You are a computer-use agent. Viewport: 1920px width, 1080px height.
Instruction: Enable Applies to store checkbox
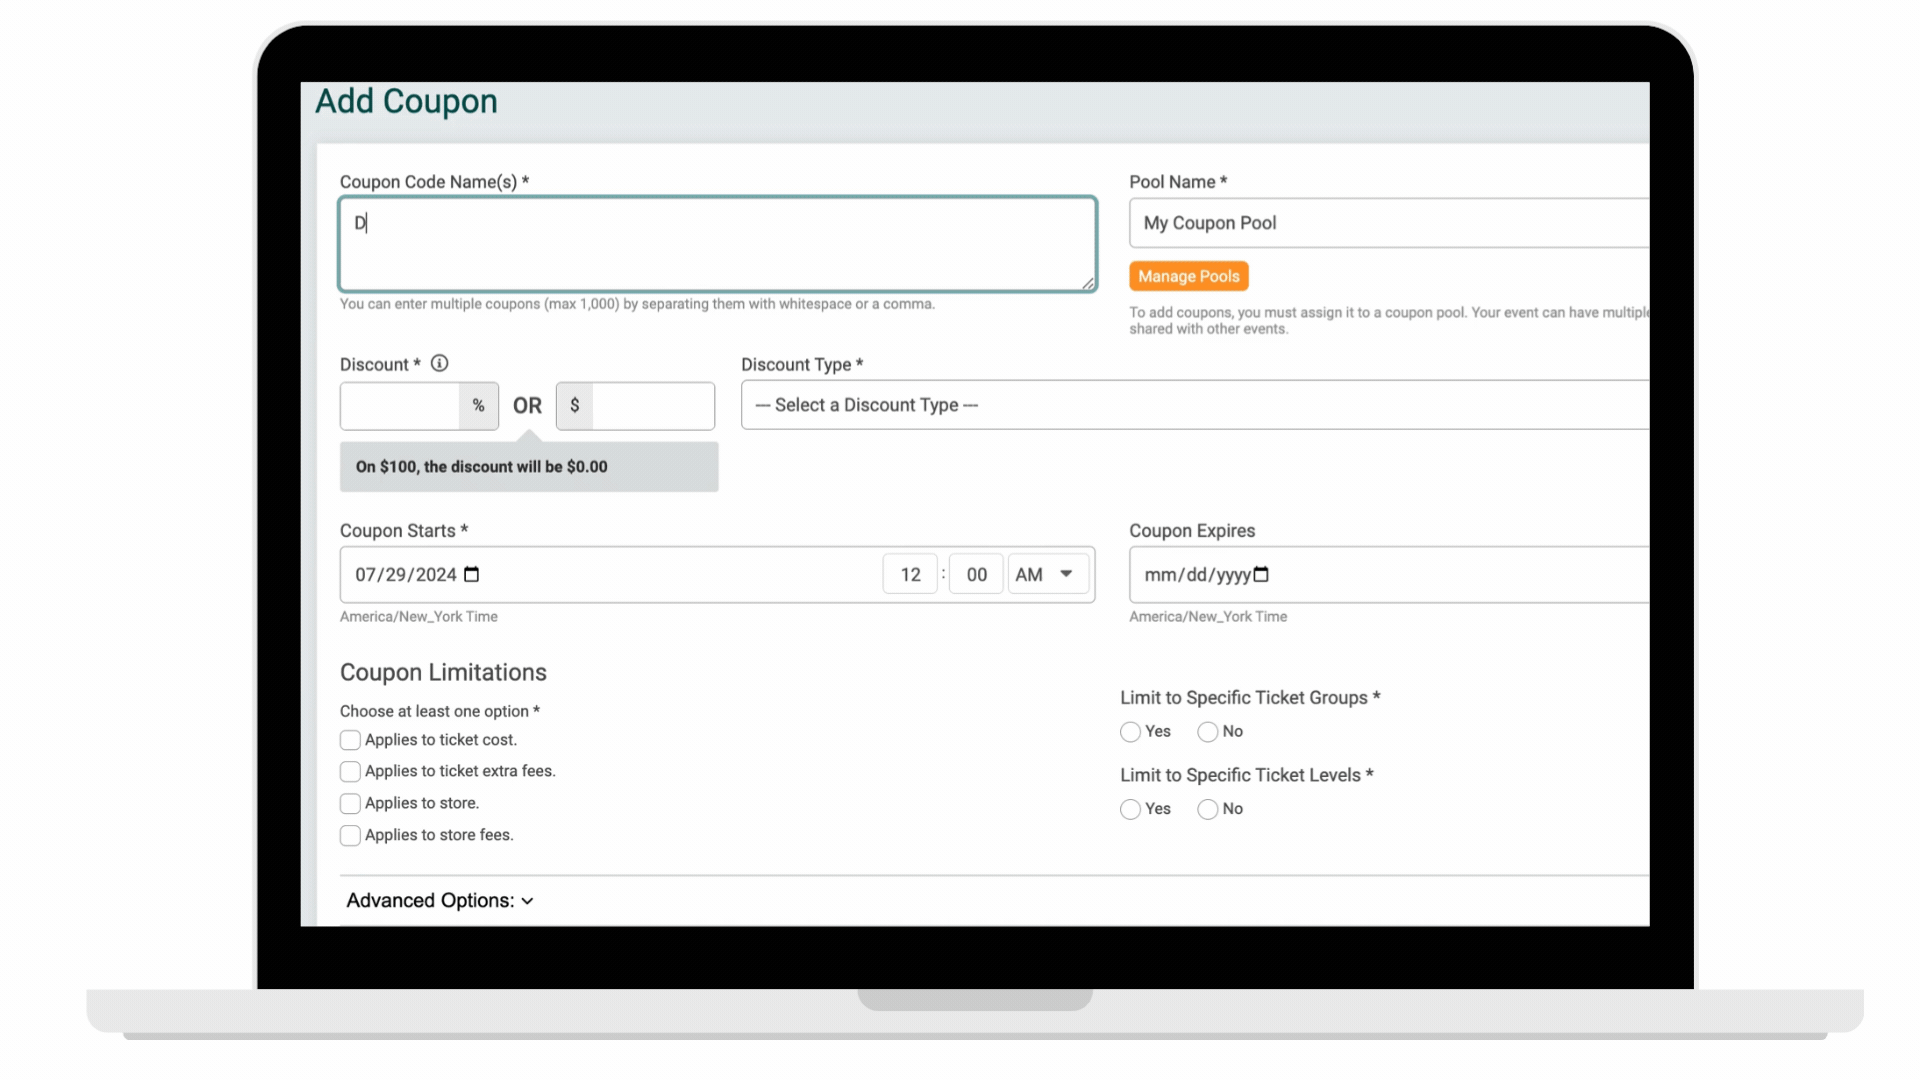pos(350,804)
